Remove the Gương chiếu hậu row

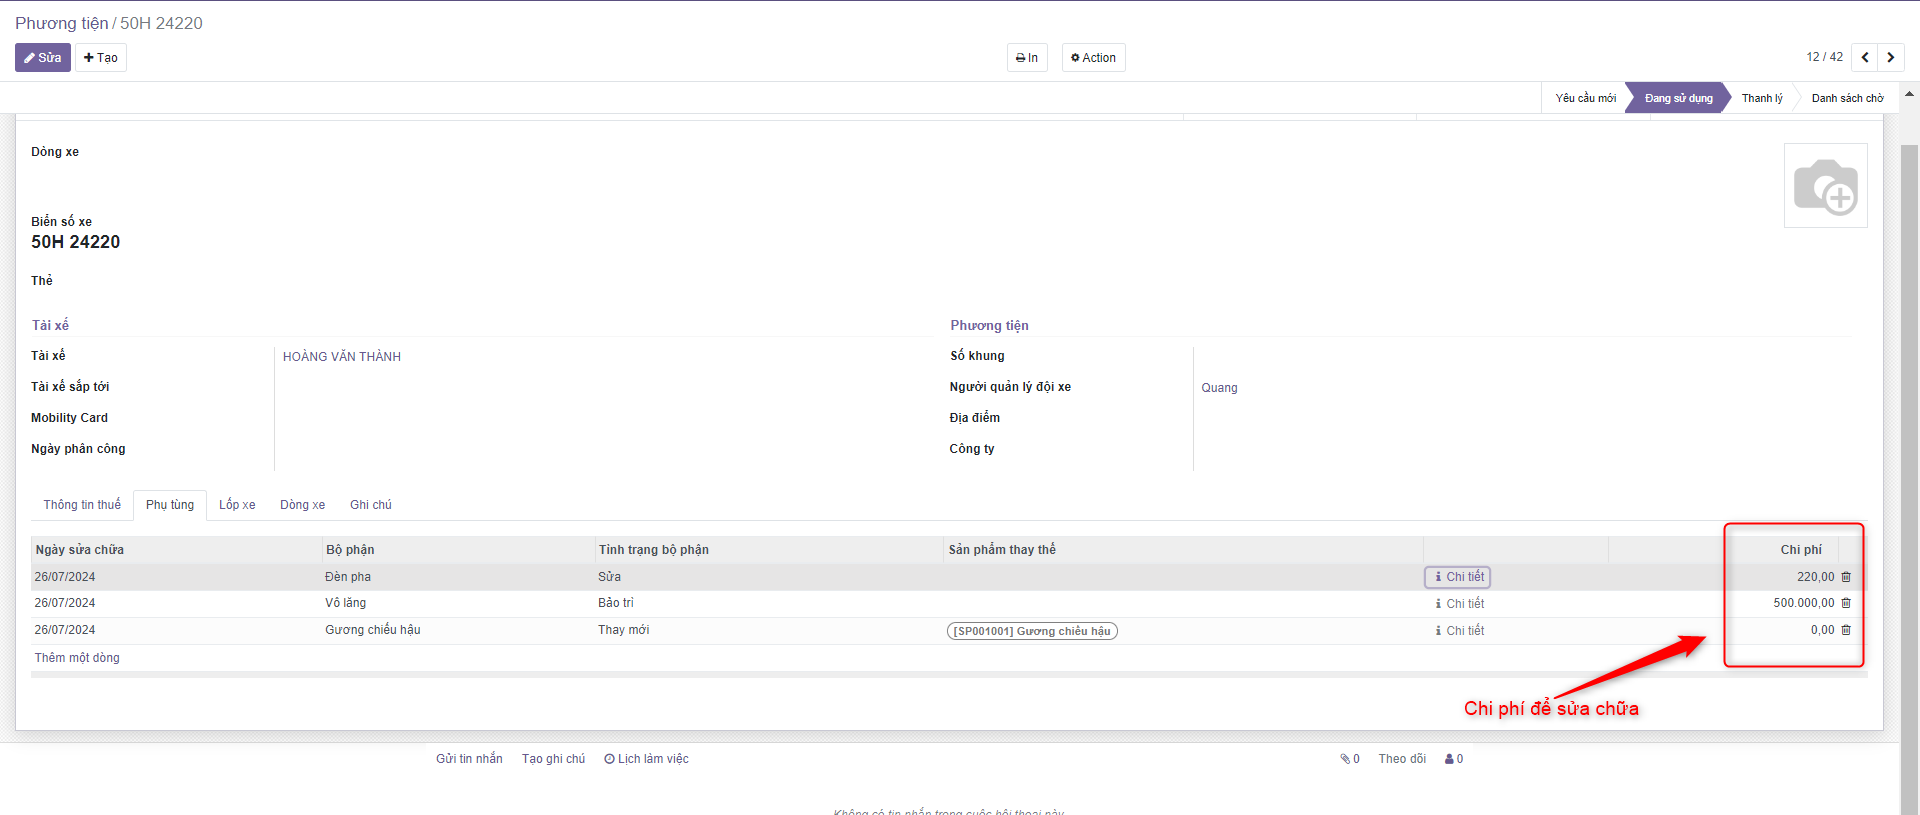coord(1846,630)
